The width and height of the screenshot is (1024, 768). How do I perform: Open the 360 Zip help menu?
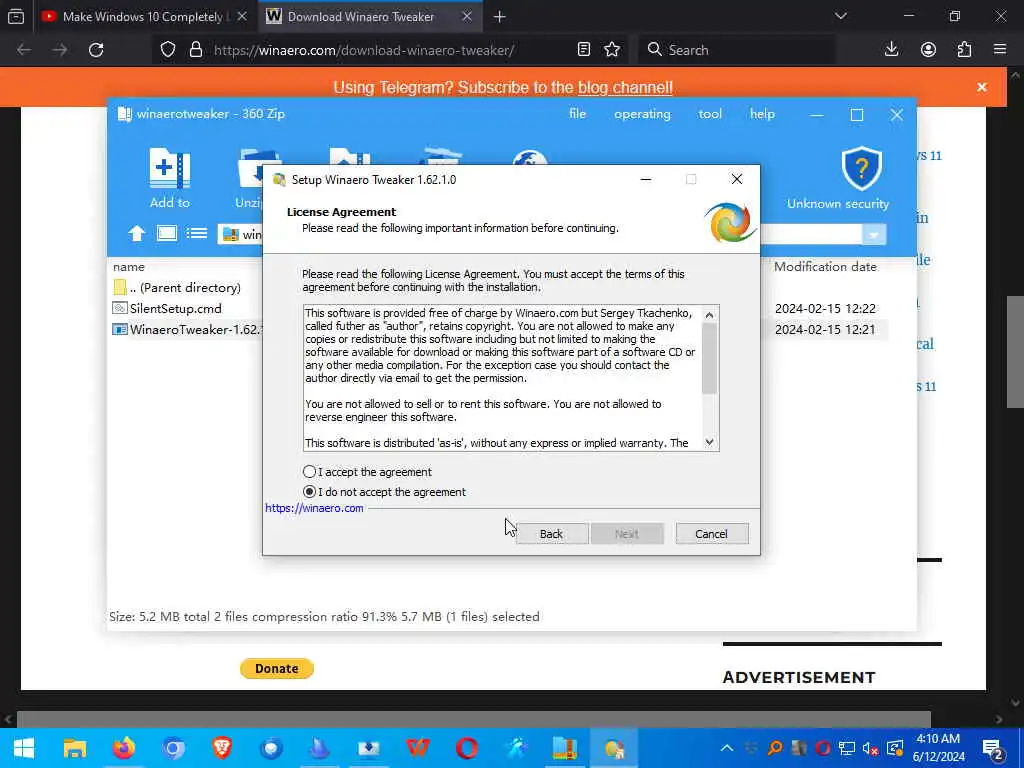tap(762, 114)
